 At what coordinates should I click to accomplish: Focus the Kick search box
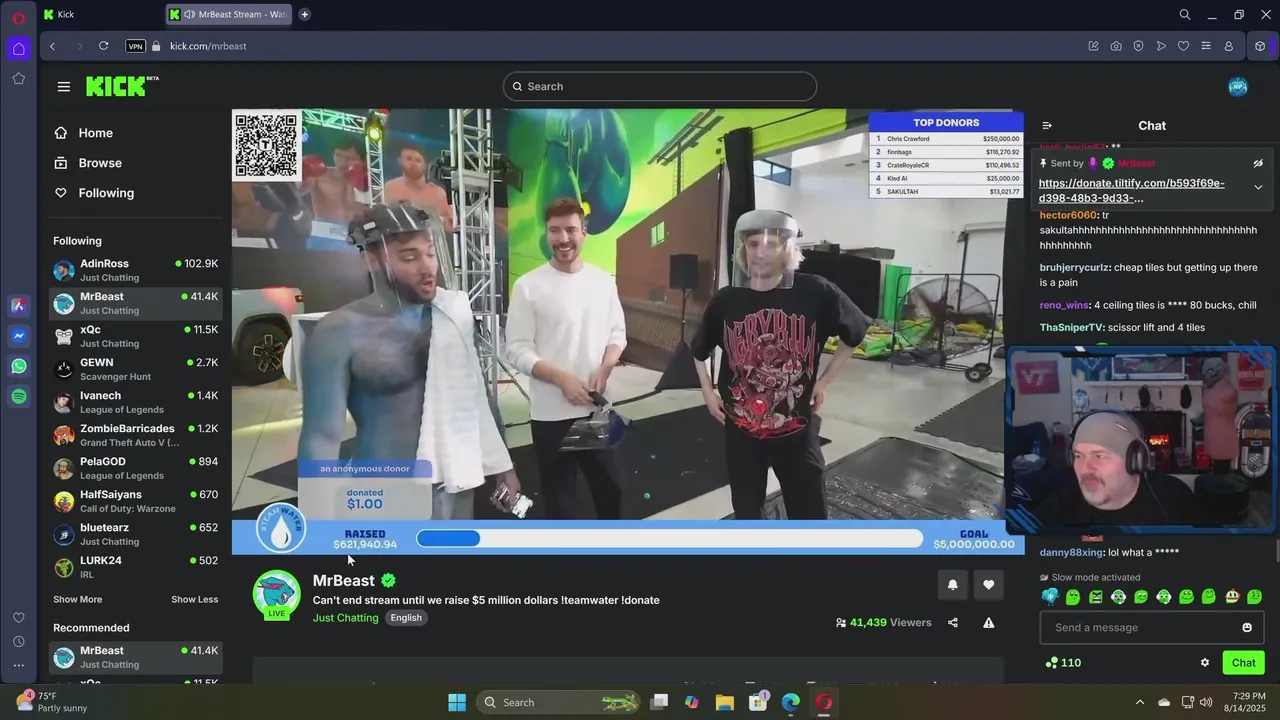click(660, 87)
